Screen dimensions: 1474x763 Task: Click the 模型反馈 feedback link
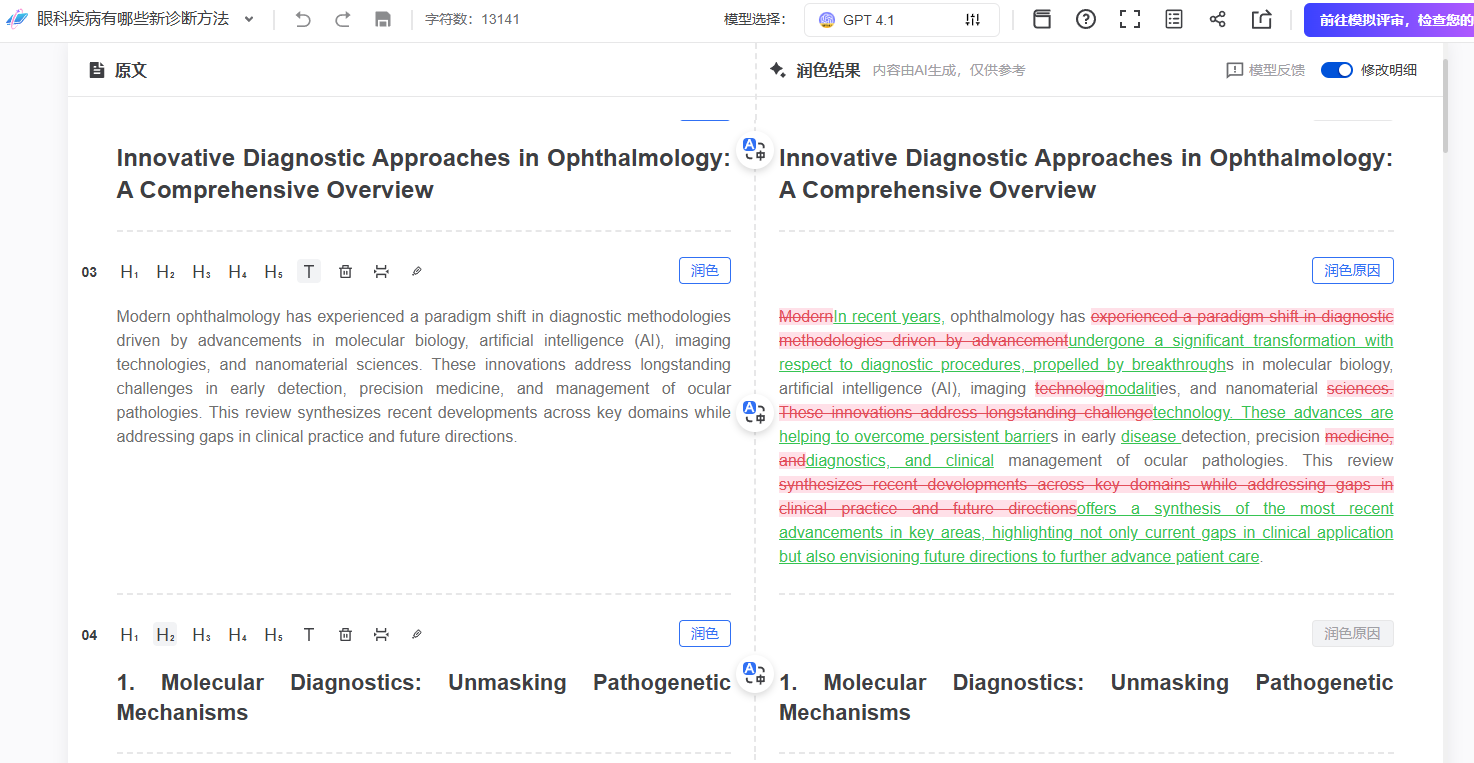point(1265,70)
